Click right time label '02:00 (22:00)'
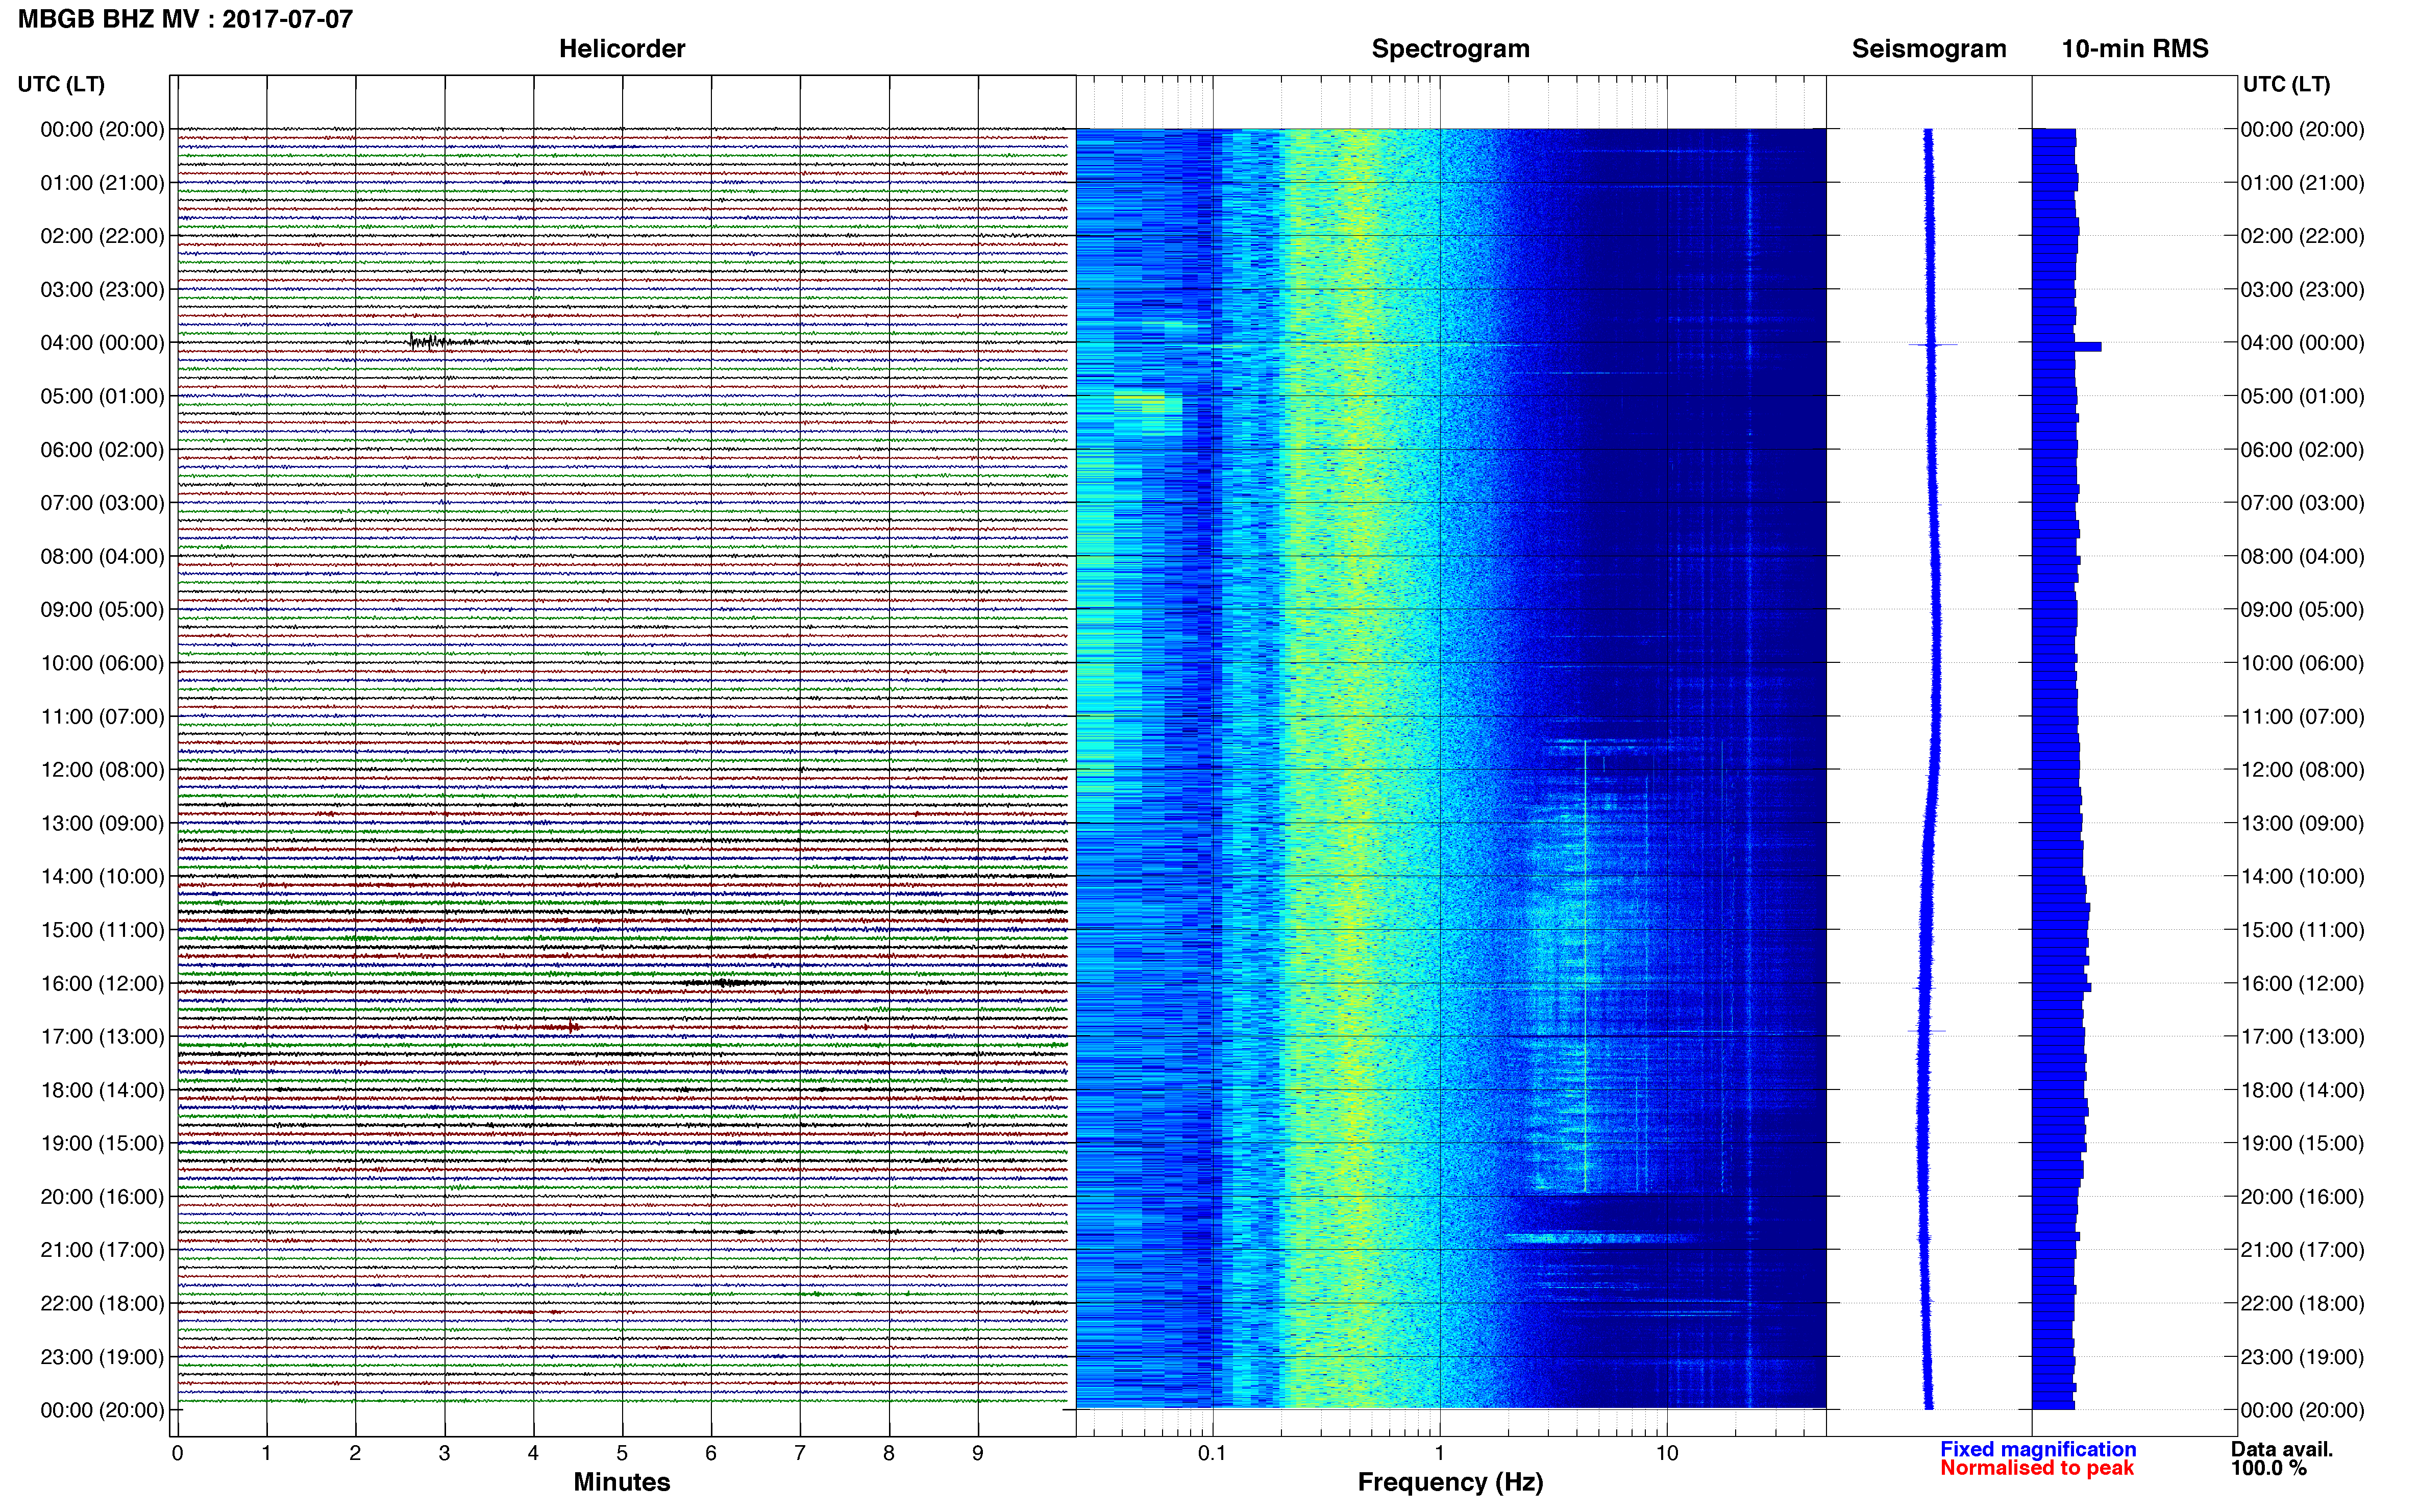Viewport: 2419px width, 1512px height. pyautogui.click(x=2302, y=236)
